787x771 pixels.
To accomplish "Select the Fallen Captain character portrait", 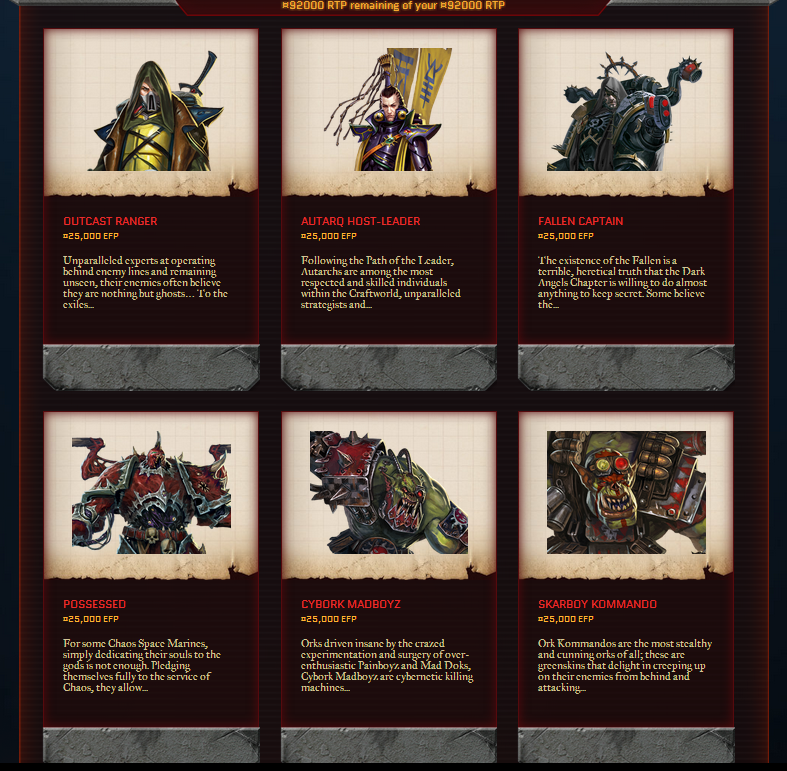I will (626, 112).
